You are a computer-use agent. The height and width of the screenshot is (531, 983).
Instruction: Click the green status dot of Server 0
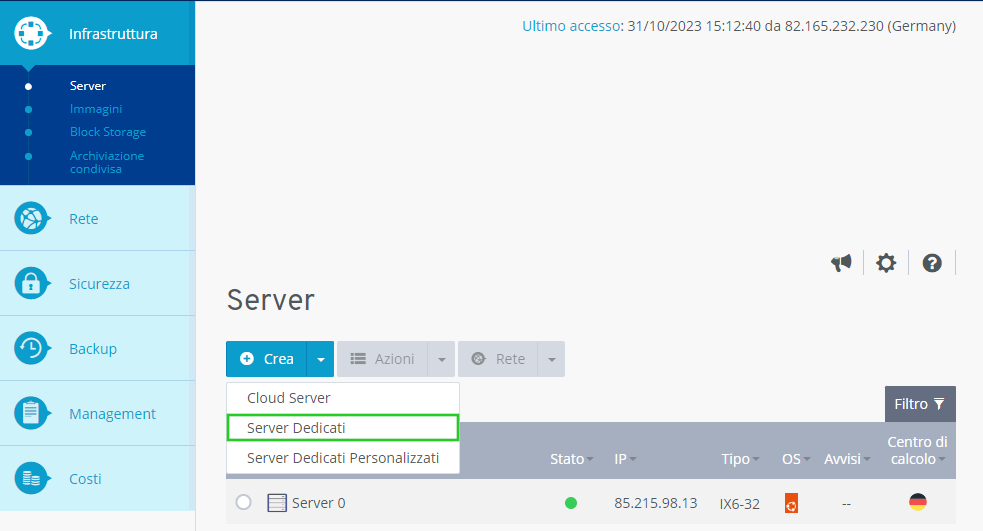pos(570,503)
